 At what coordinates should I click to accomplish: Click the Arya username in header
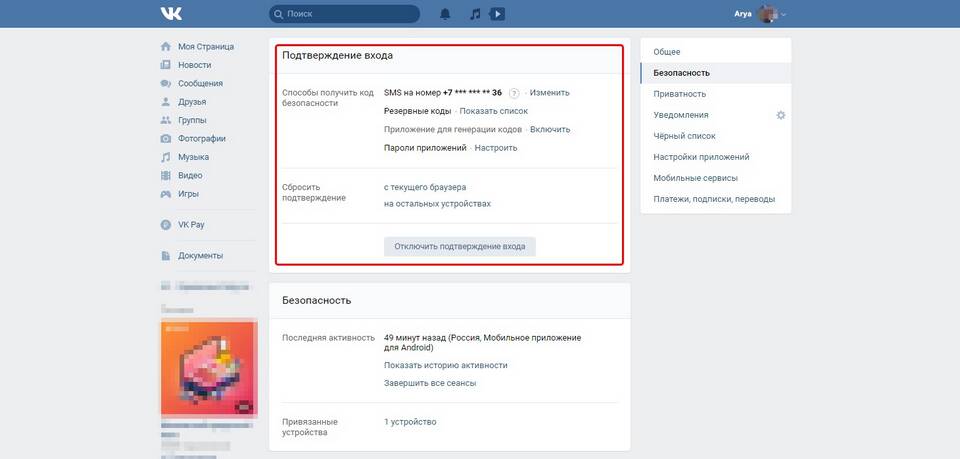(x=743, y=14)
